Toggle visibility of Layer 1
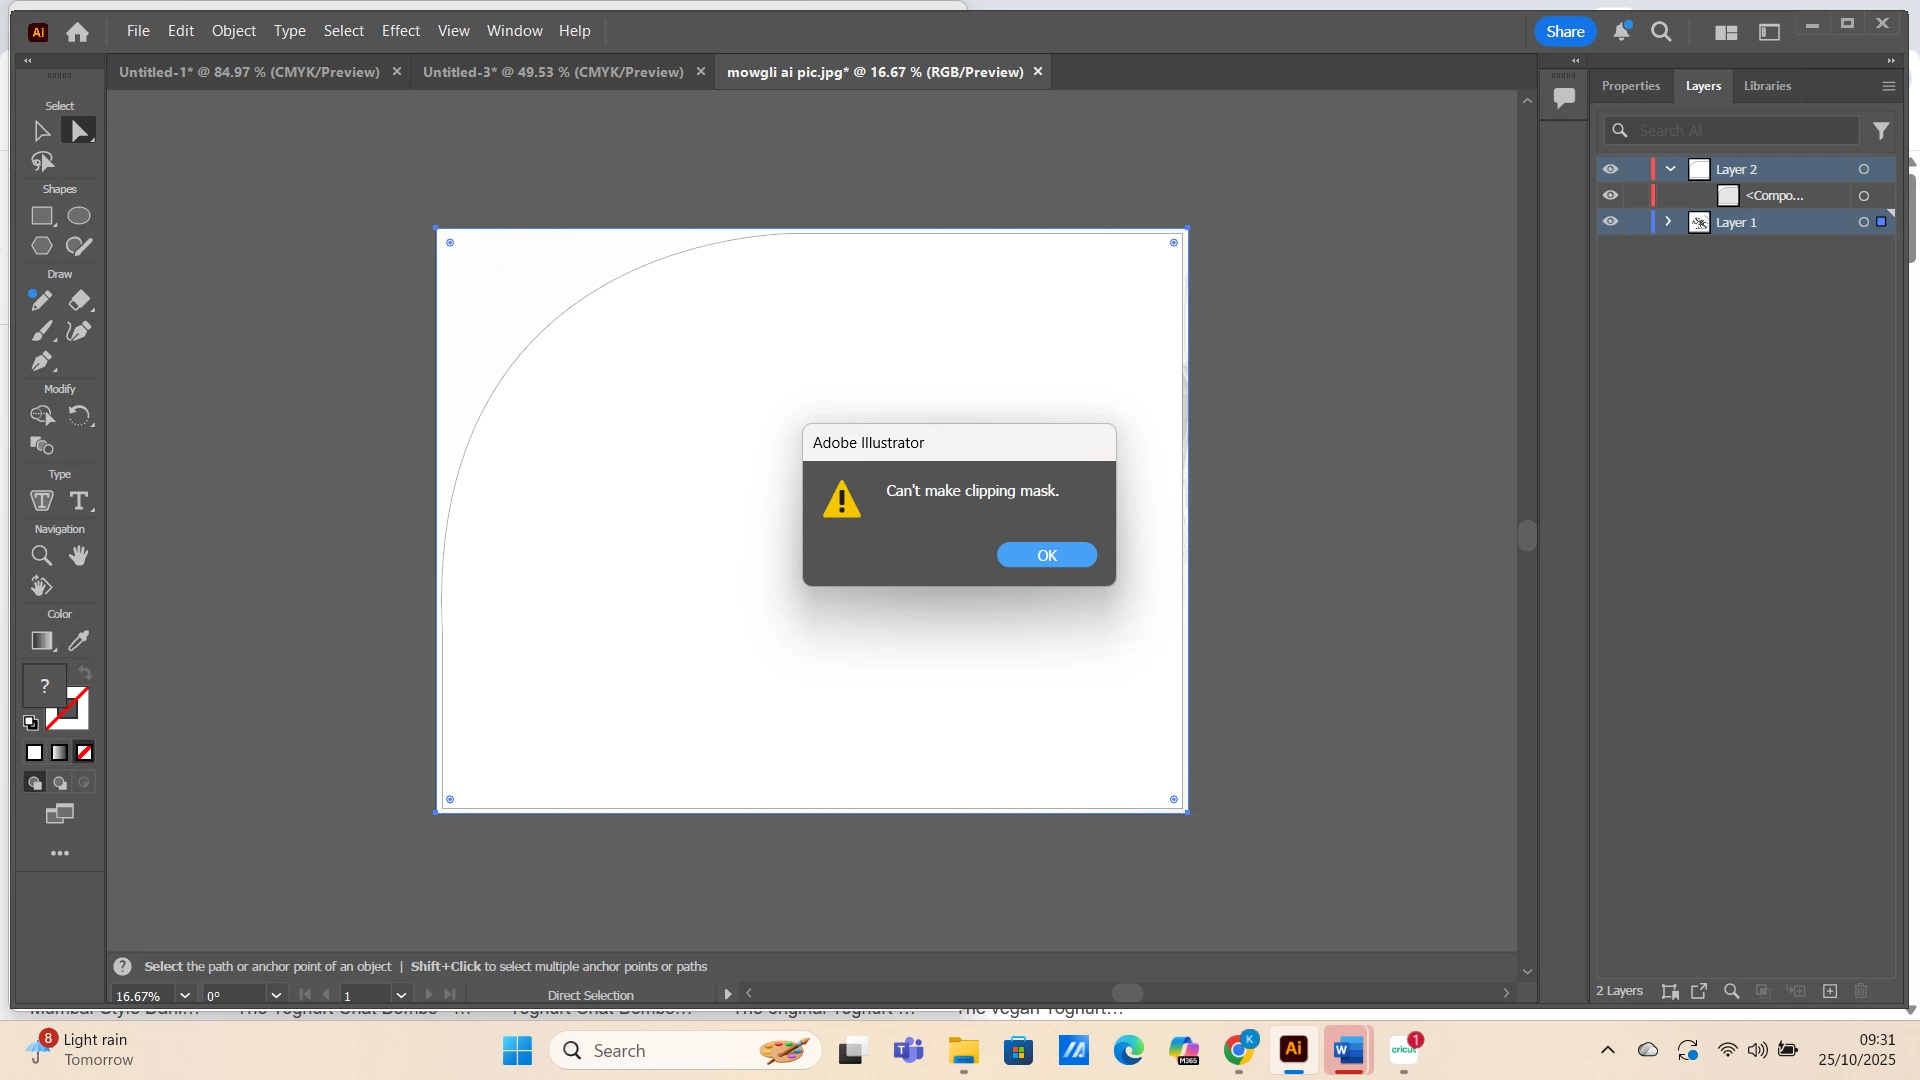This screenshot has width=1920, height=1080. click(1610, 222)
